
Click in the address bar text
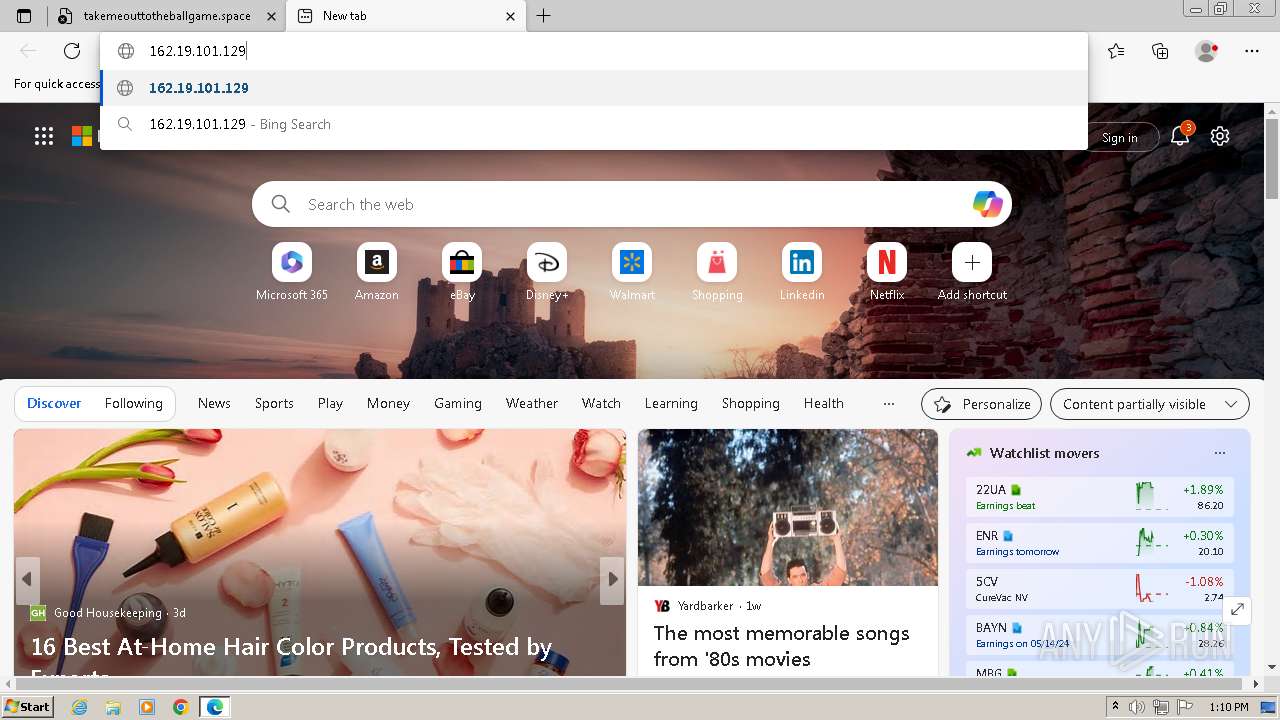coord(197,51)
